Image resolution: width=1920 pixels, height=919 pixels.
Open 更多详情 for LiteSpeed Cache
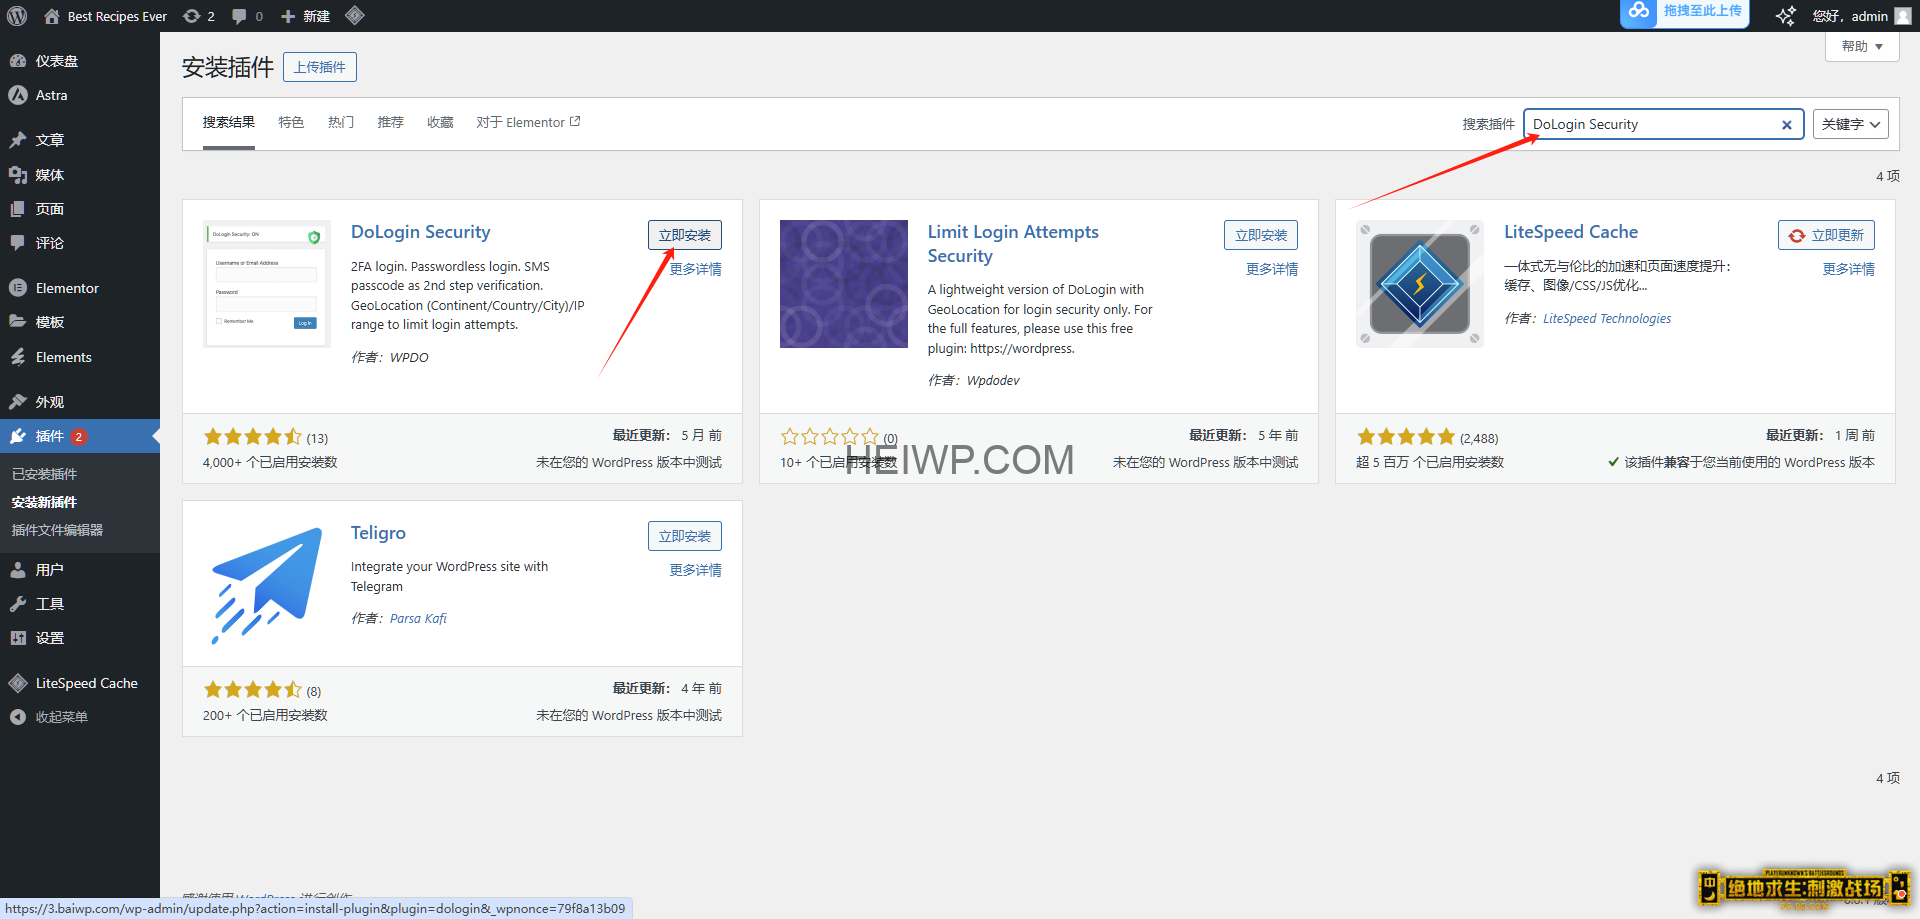click(x=1848, y=269)
